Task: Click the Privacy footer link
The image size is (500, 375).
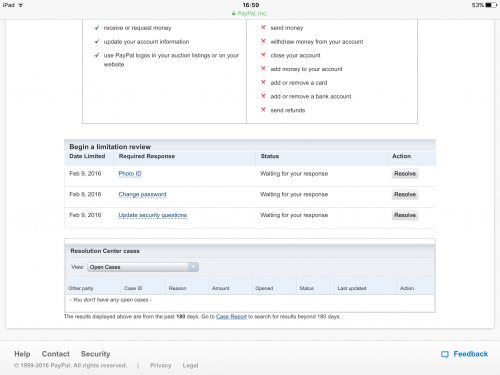Action: pyautogui.click(x=161, y=365)
